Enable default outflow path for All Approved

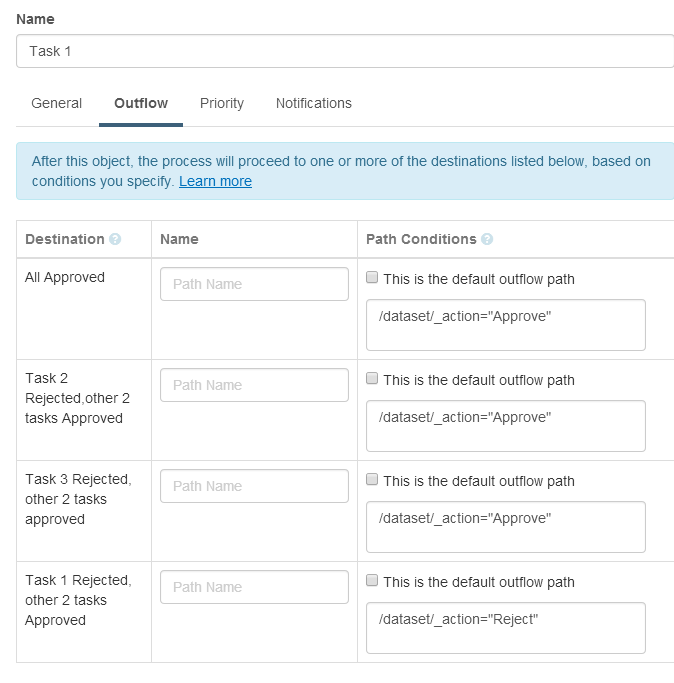(x=372, y=277)
